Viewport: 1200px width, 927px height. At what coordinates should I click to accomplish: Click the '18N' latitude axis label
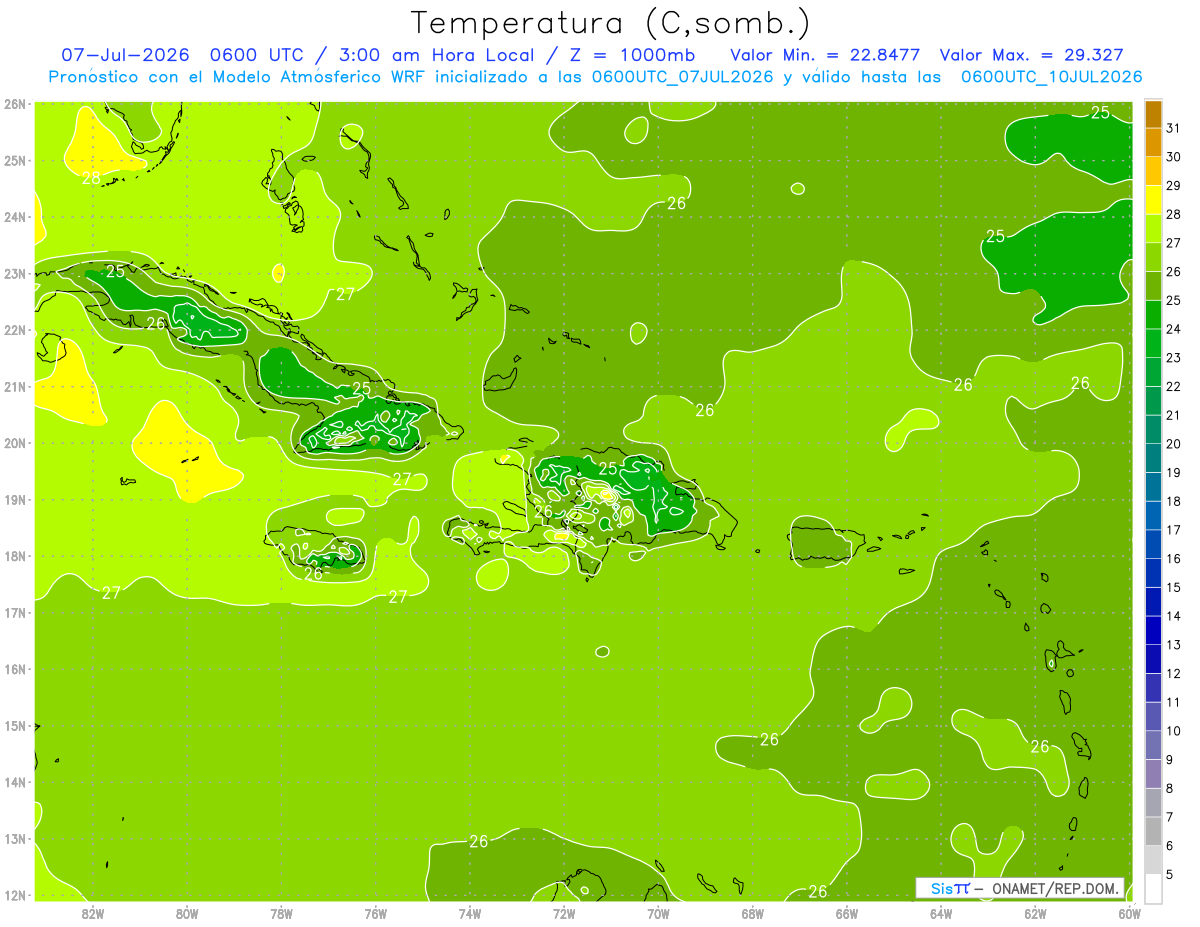click(14, 556)
